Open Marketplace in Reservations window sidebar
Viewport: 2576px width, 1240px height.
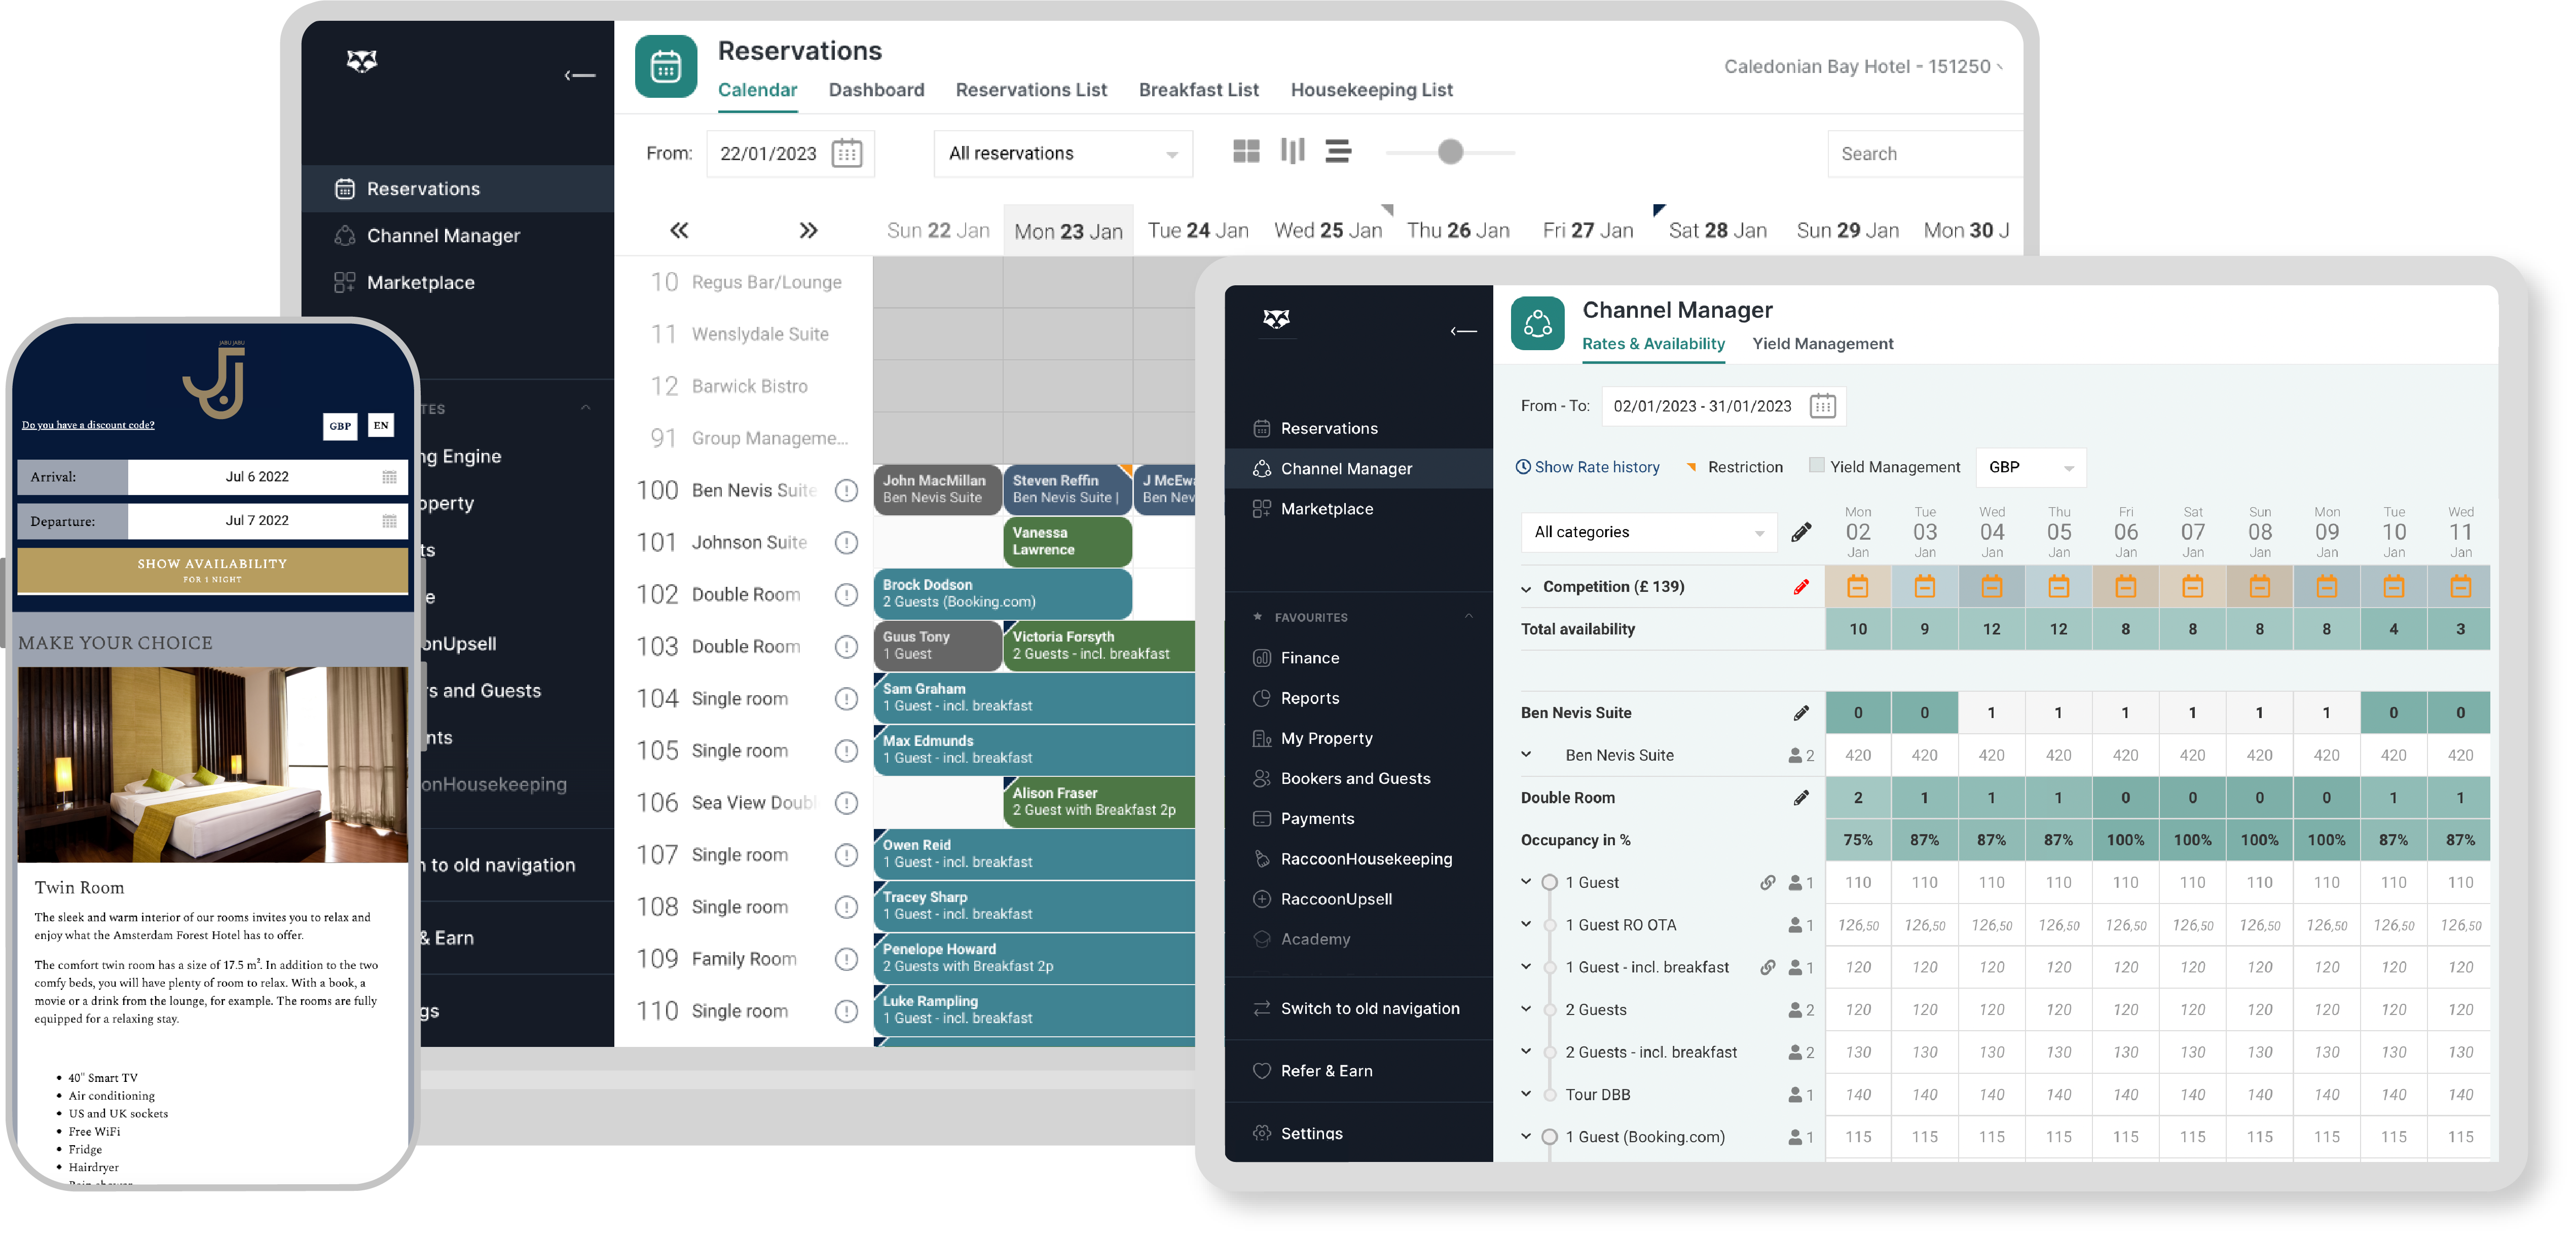[420, 283]
